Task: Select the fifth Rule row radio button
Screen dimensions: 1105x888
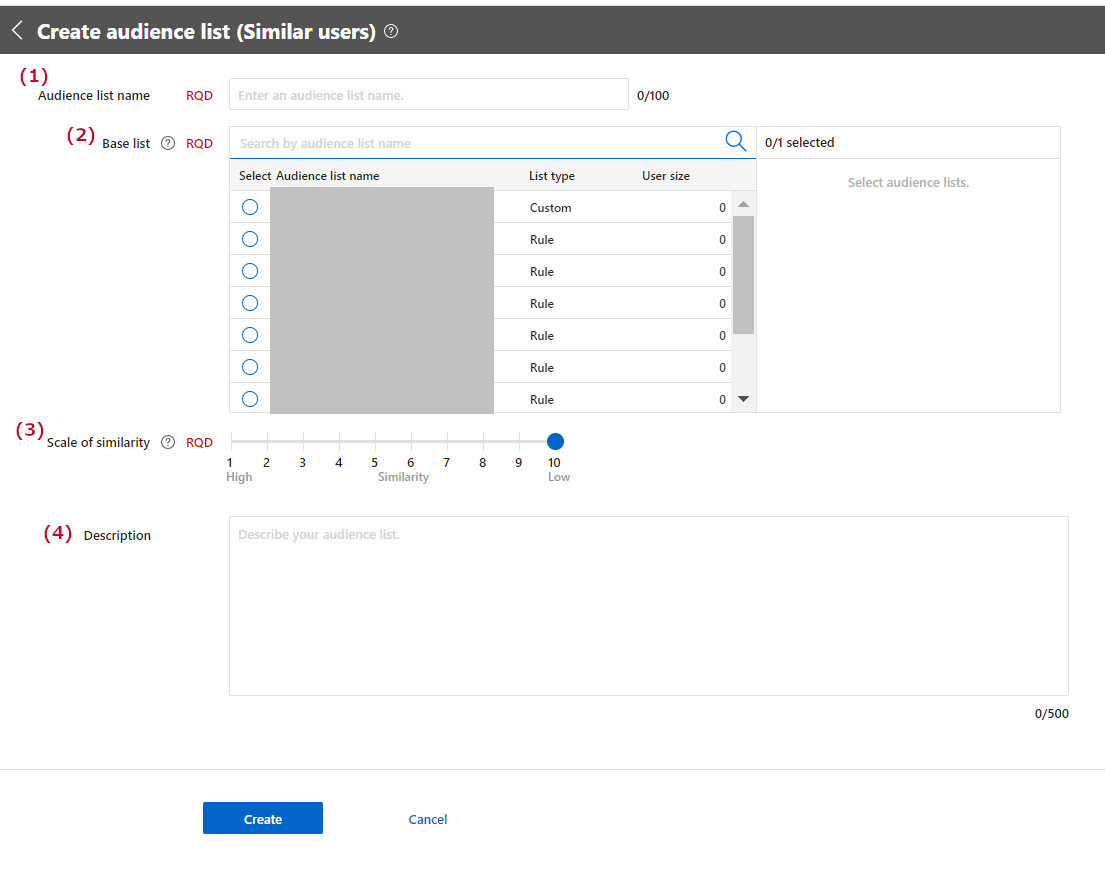Action: pyautogui.click(x=250, y=367)
